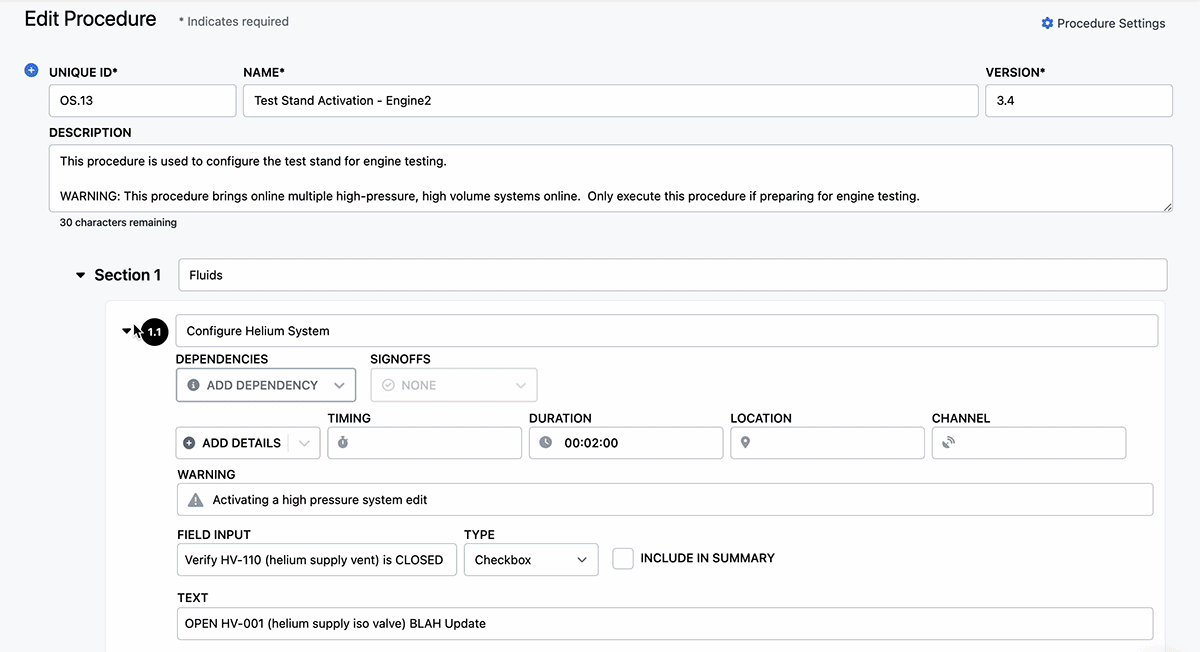Open the Checkbox type dropdown
This screenshot has width=1200, height=652.
tap(531, 560)
